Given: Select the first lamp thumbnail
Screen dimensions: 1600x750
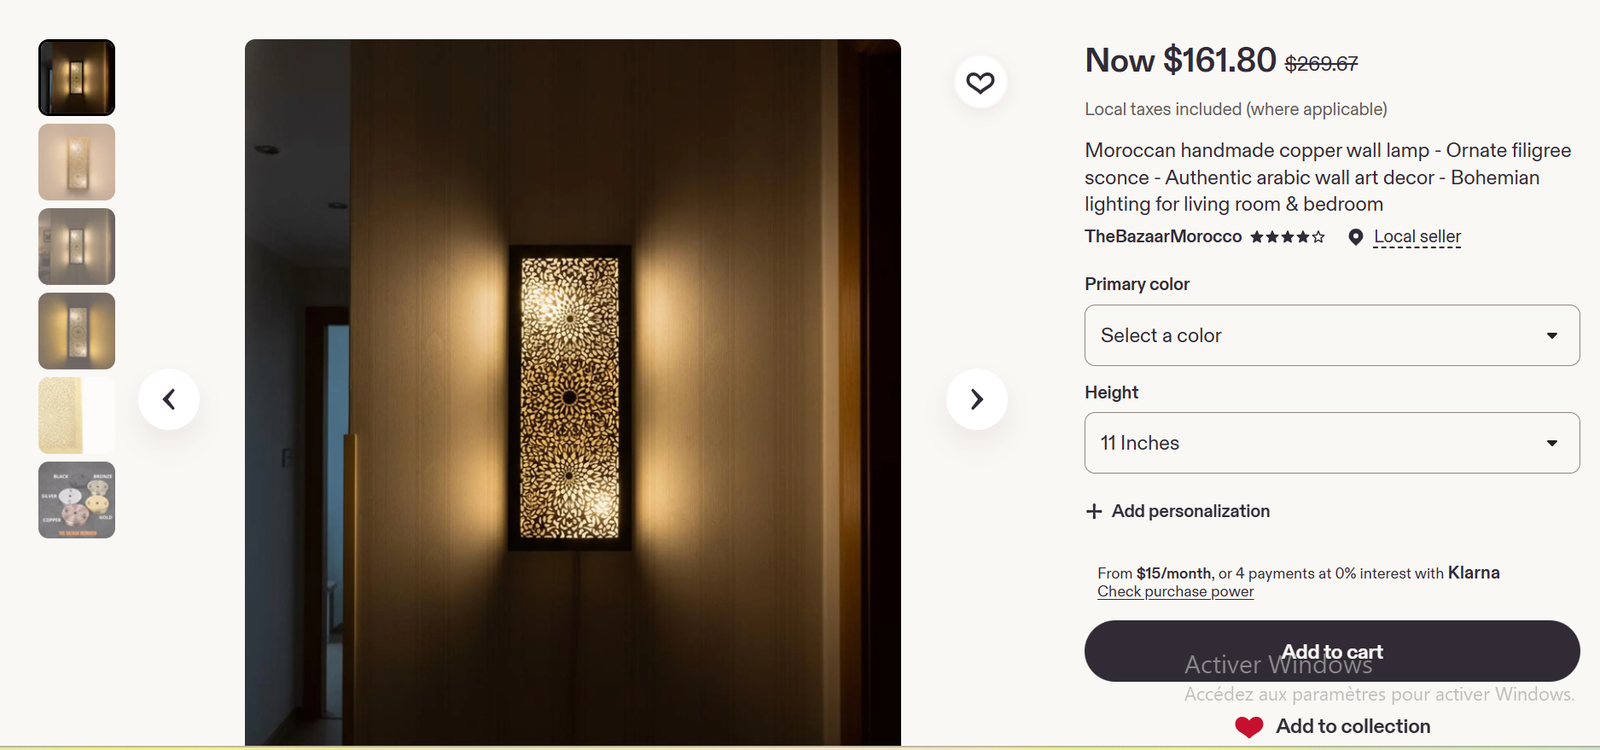Looking at the screenshot, I should (77, 78).
